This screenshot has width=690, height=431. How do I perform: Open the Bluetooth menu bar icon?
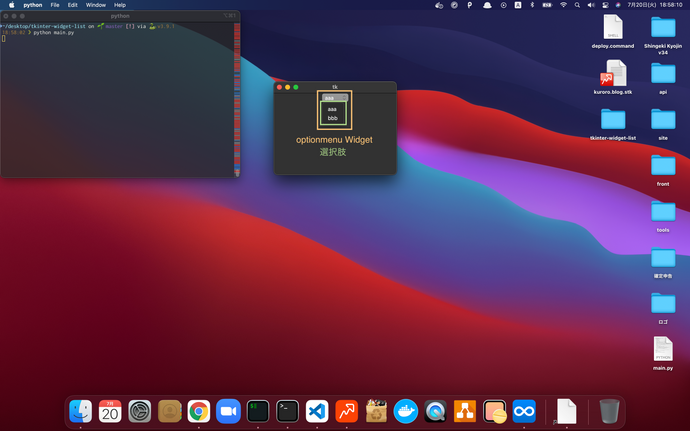[532, 5]
